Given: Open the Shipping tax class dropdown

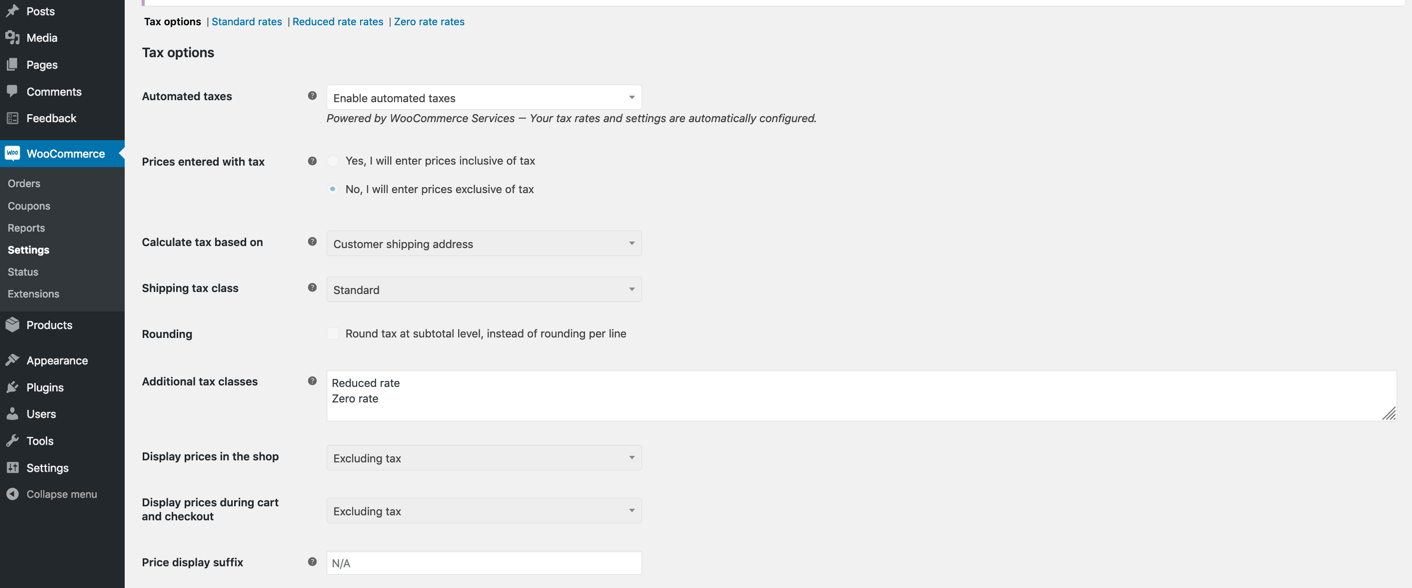Looking at the screenshot, I should click(483, 289).
